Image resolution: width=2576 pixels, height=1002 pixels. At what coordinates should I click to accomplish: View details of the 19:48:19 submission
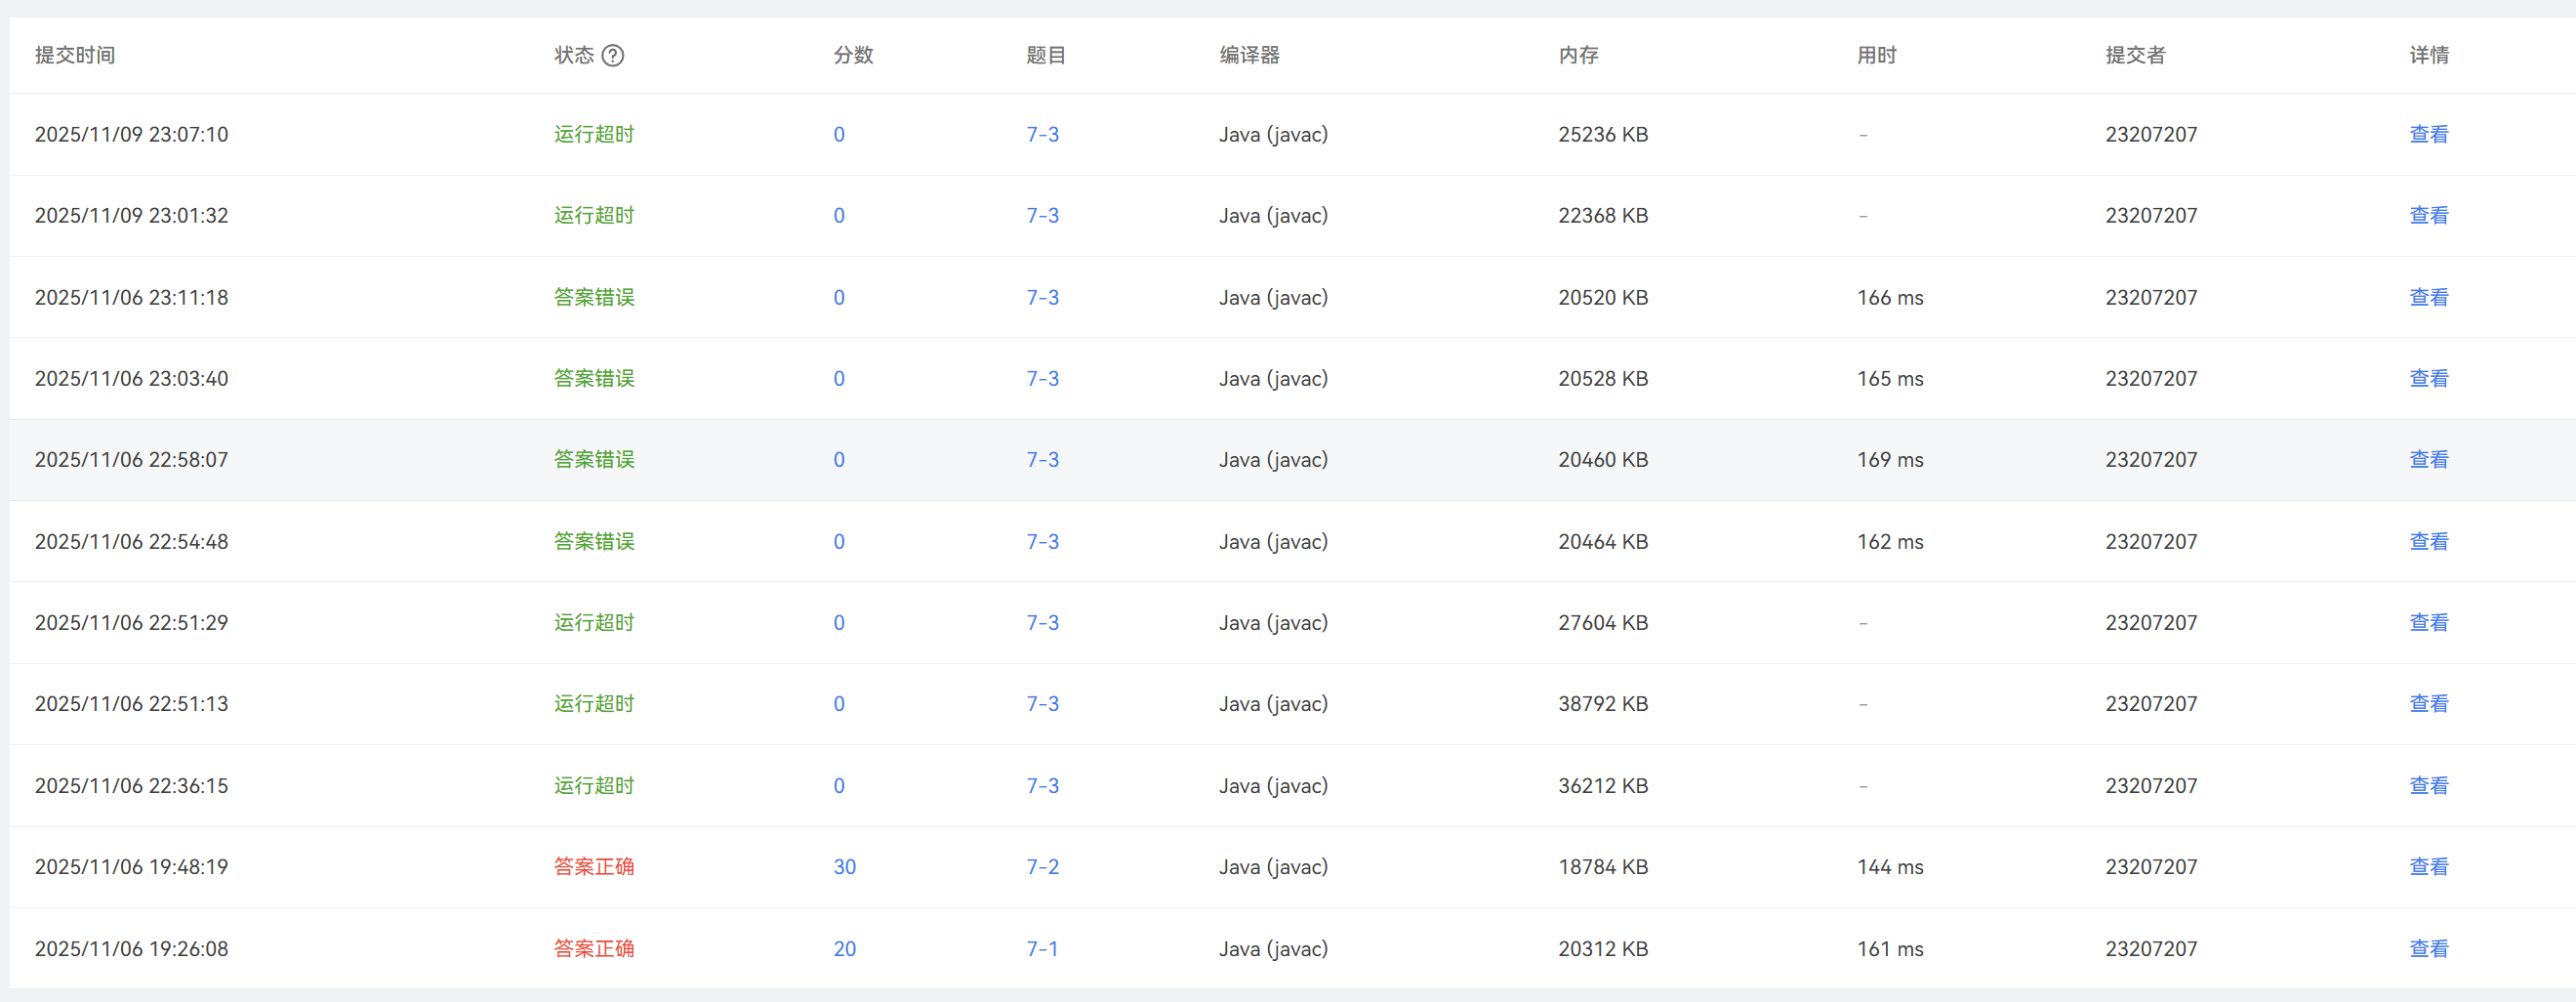(2428, 867)
